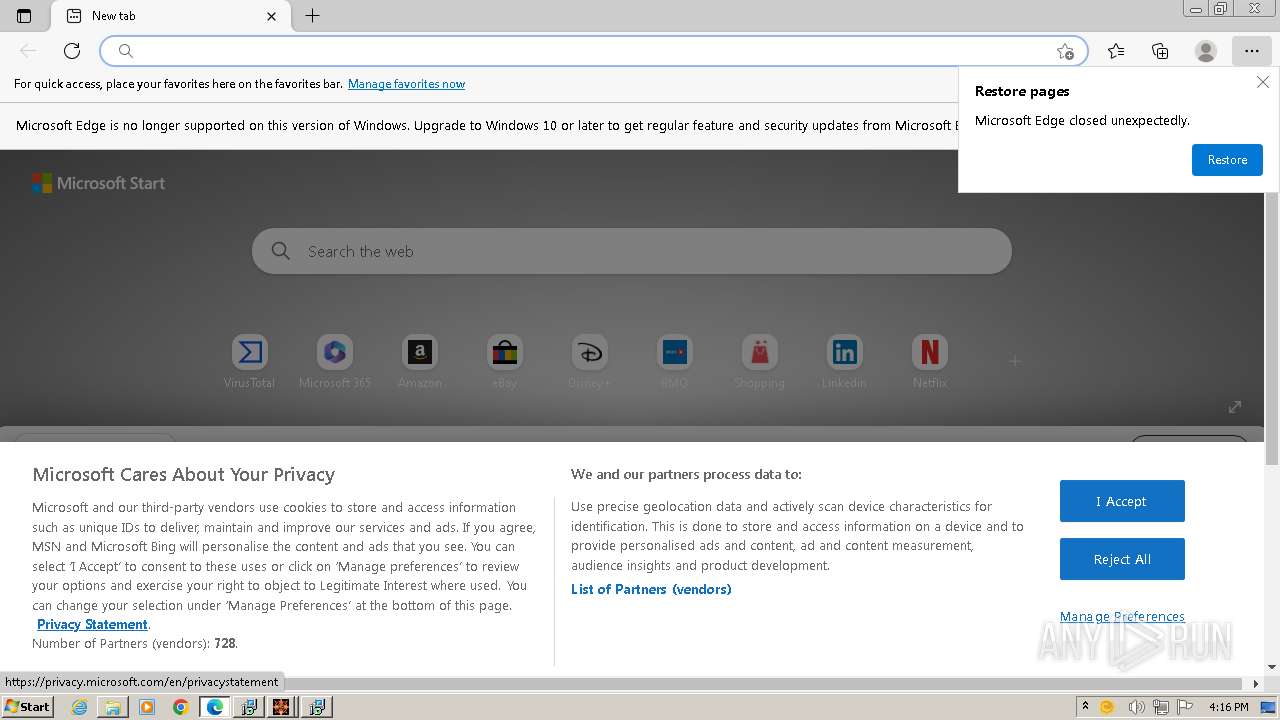The image size is (1280, 720).
Task: Dismiss the Restore pages popup
Action: [1263, 82]
